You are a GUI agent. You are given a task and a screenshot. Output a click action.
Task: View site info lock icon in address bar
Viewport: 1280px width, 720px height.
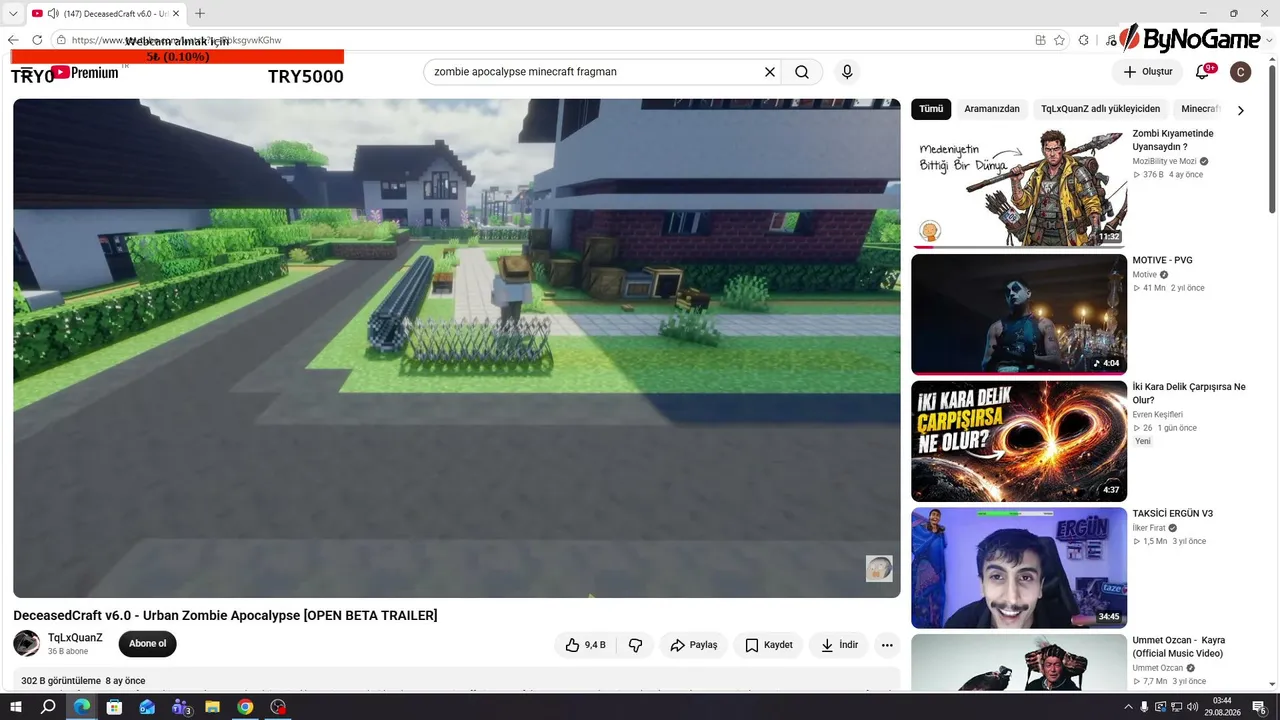coord(61,40)
